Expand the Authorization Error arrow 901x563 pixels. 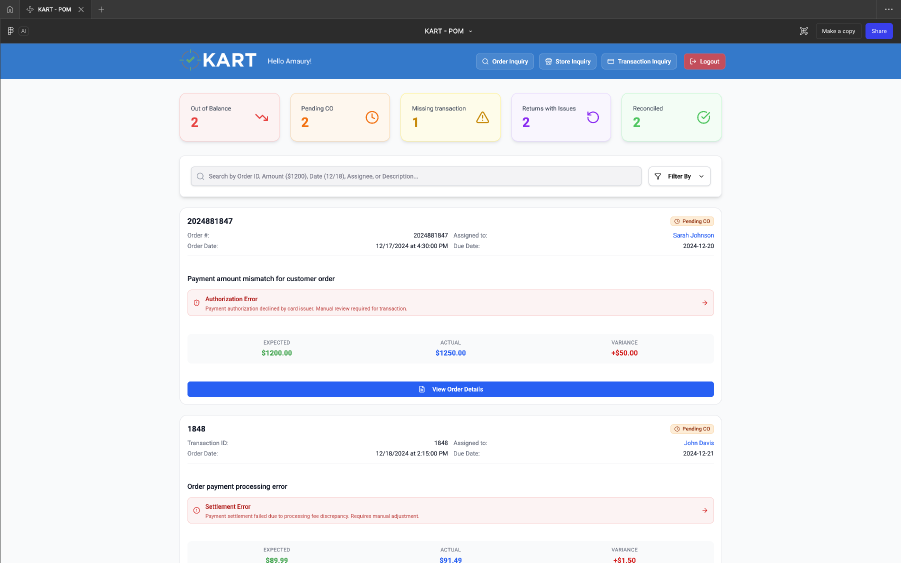coord(704,303)
